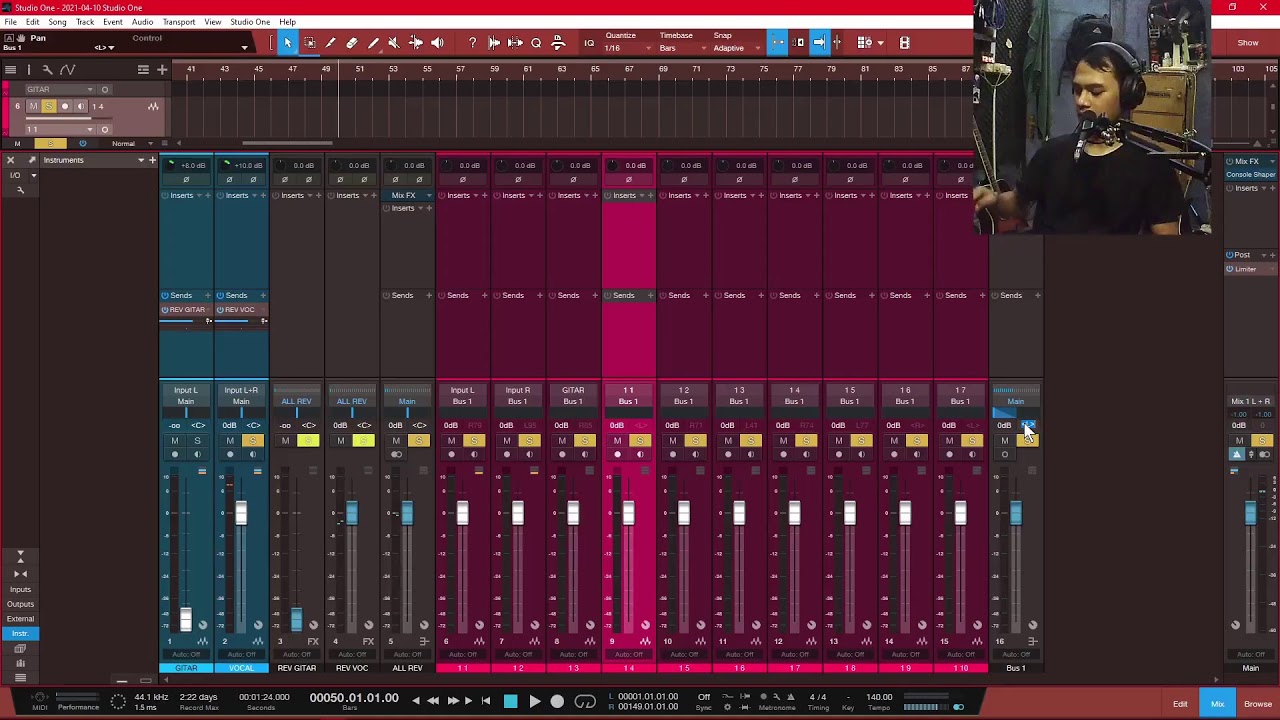Open the Zoom magnifier tool
The image size is (1280, 720).
point(536,43)
